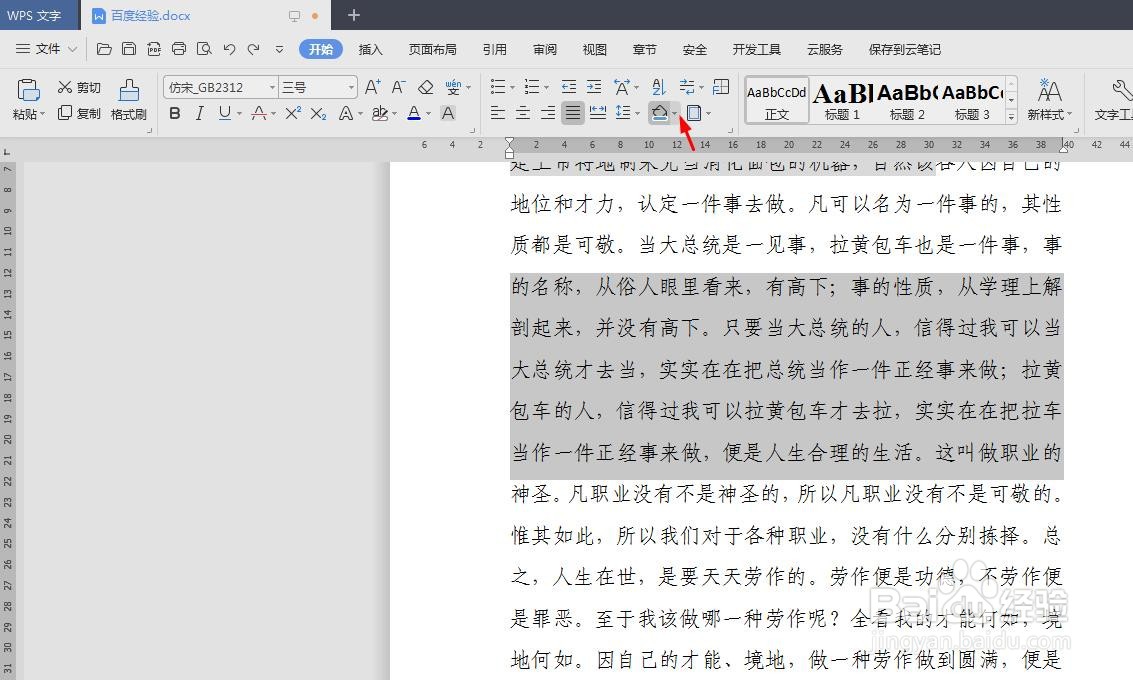The image size is (1133, 680).
Task: Toggle subscript formatting
Action: [x=318, y=112]
